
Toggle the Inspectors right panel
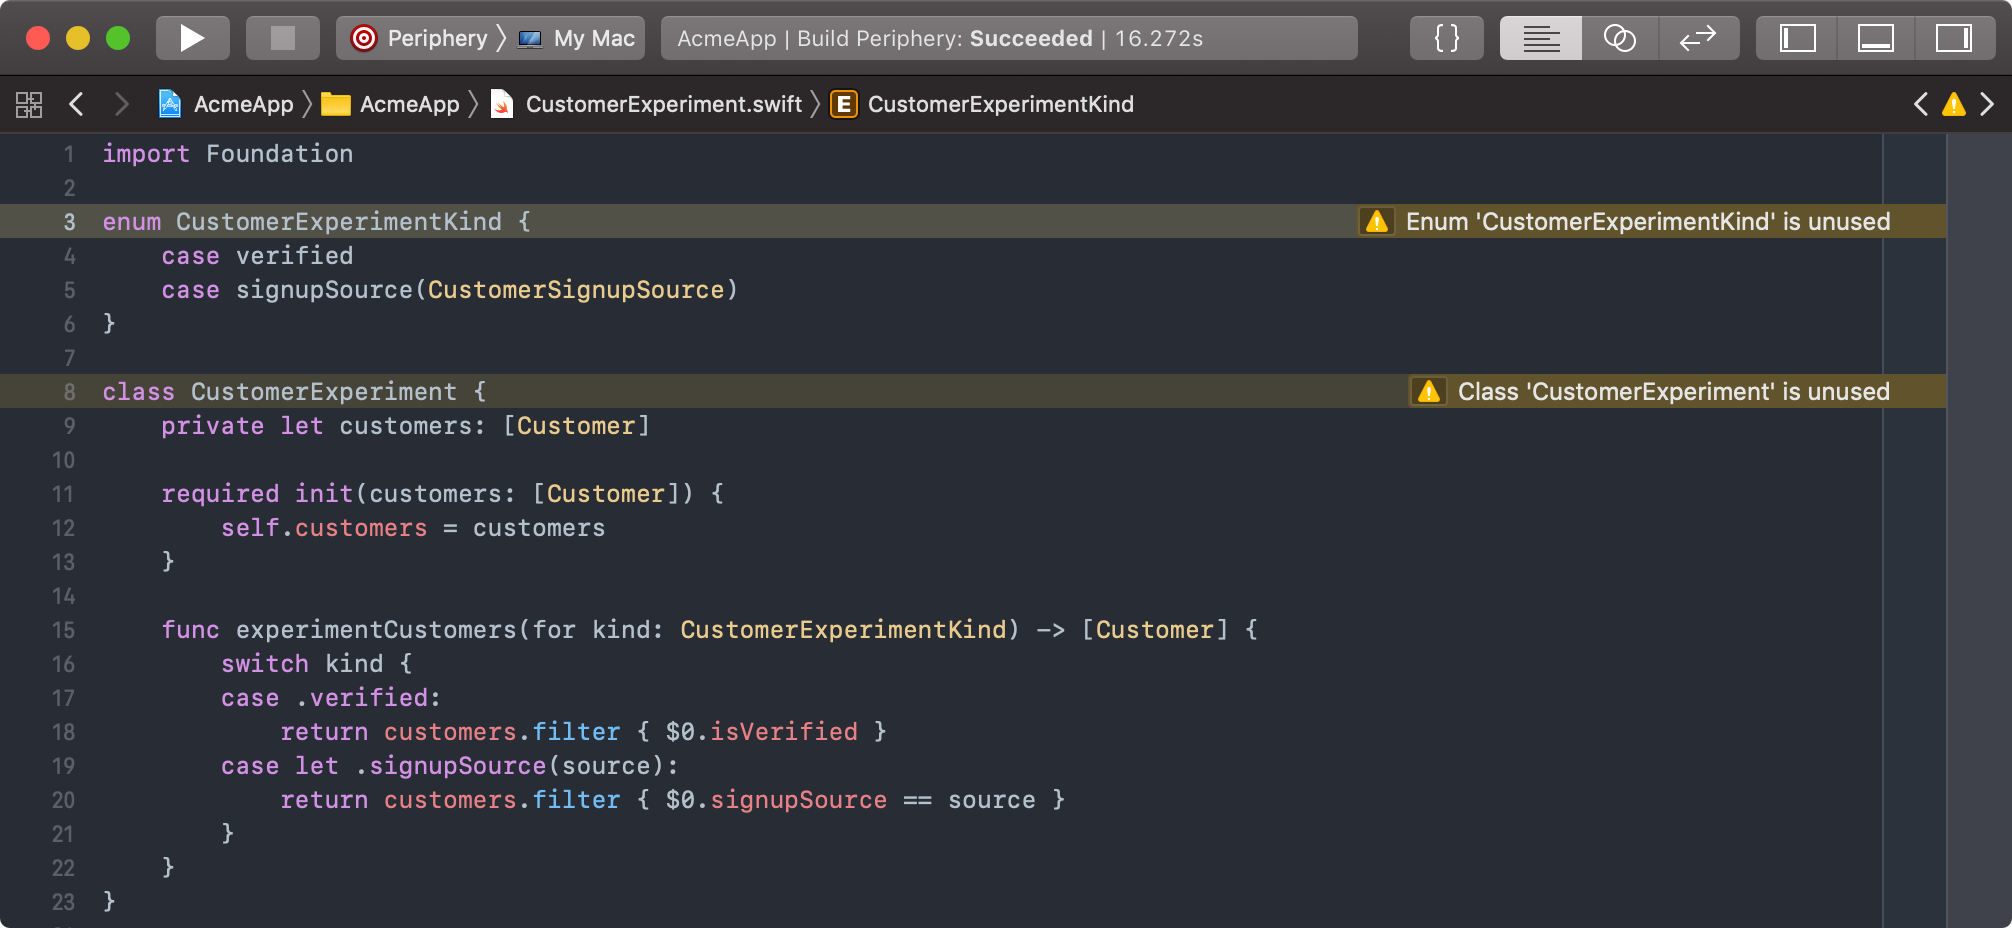1953,38
